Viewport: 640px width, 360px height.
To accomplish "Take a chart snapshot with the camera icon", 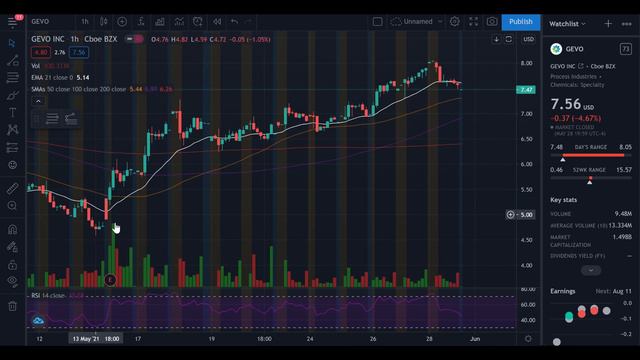I will 492,22.
